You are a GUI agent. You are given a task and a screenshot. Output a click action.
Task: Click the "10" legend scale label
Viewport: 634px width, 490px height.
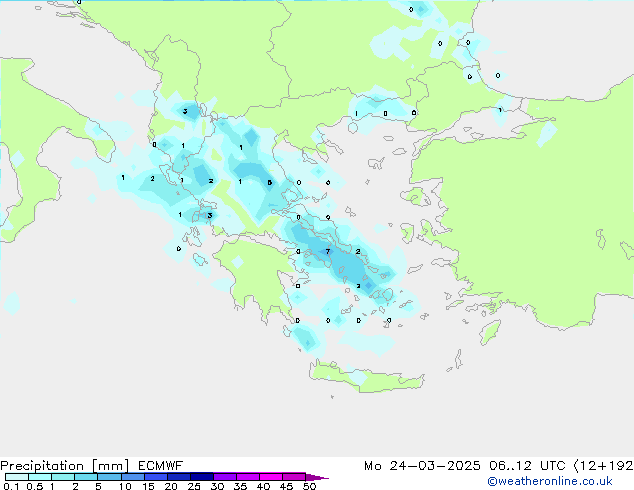[x=125, y=486]
